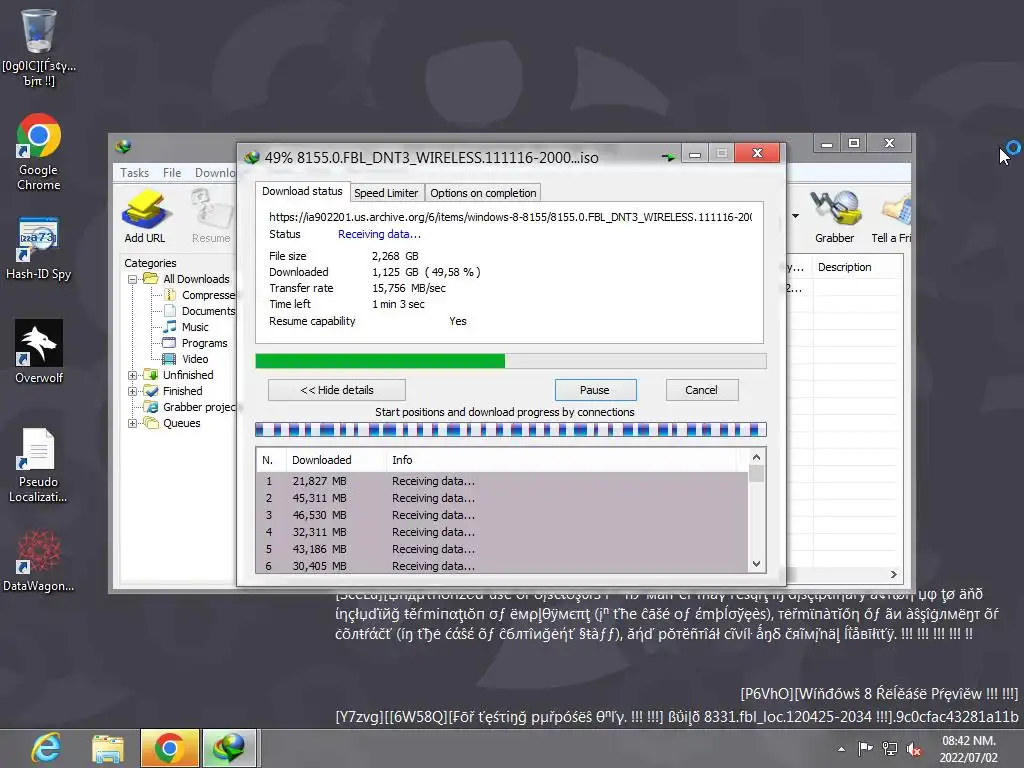Open the toolbar dropdown arrow beside Grabber
Image resolution: width=1024 pixels, height=768 pixels.
click(x=795, y=216)
